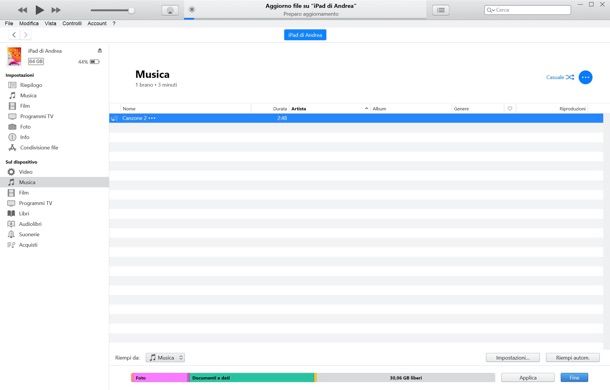Image resolution: width=610 pixels, height=390 pixels.
Task: Click the 30,06 GB liberi storage segment
Action: point(406,378)
